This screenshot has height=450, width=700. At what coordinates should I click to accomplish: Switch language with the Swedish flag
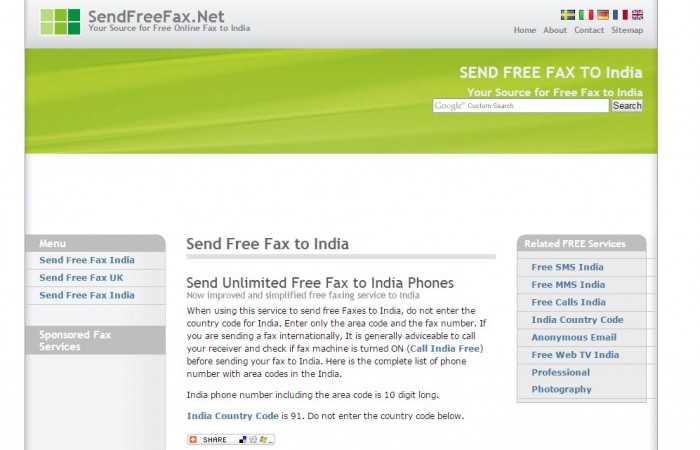(567, 15)
